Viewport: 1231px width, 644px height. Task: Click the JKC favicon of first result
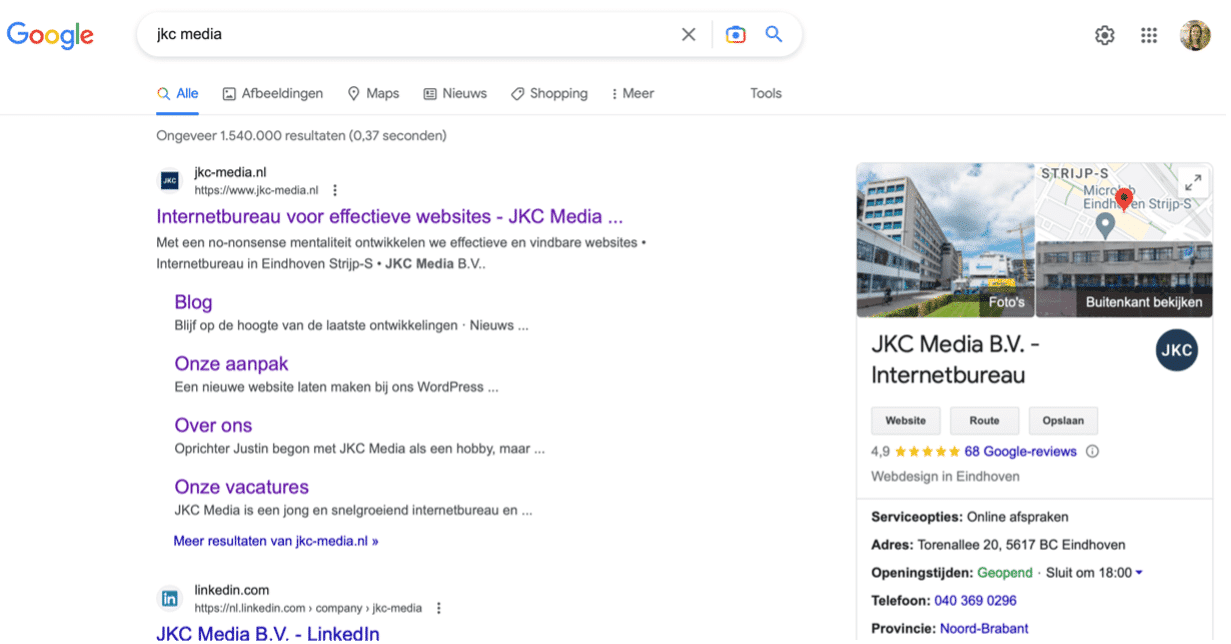170,181
